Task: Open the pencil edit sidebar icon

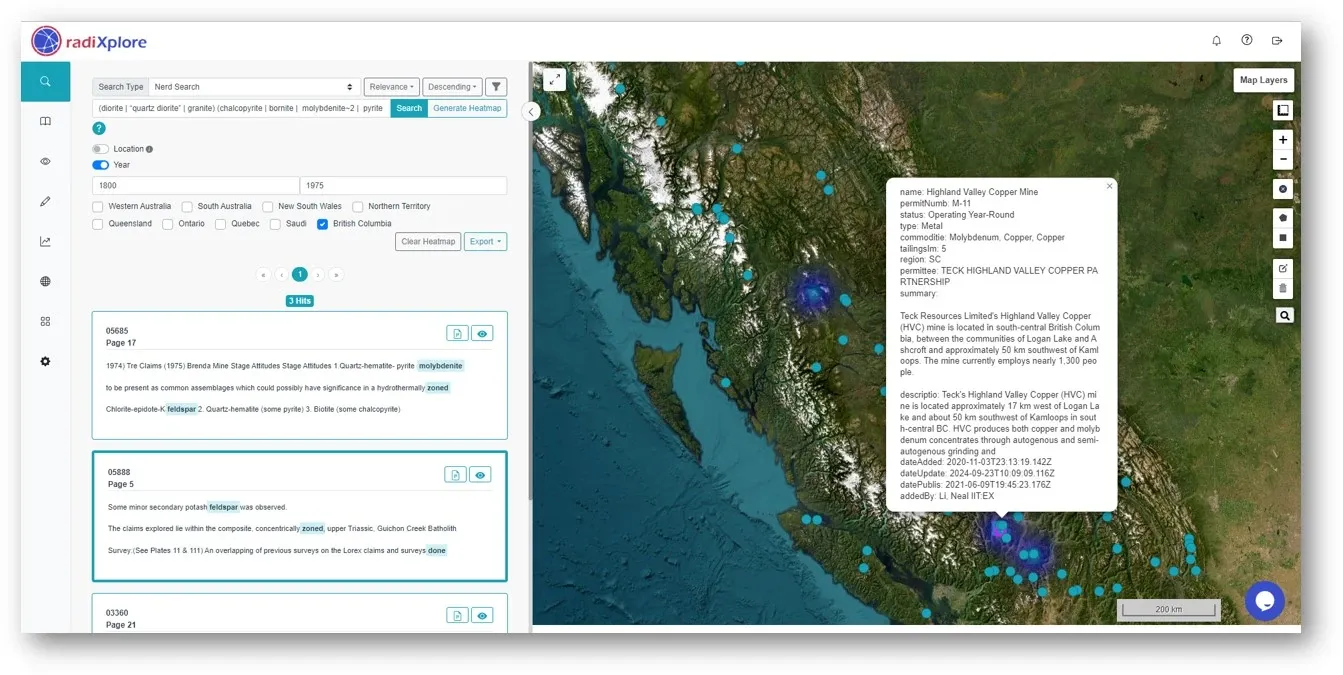Action: coord(45,201)
